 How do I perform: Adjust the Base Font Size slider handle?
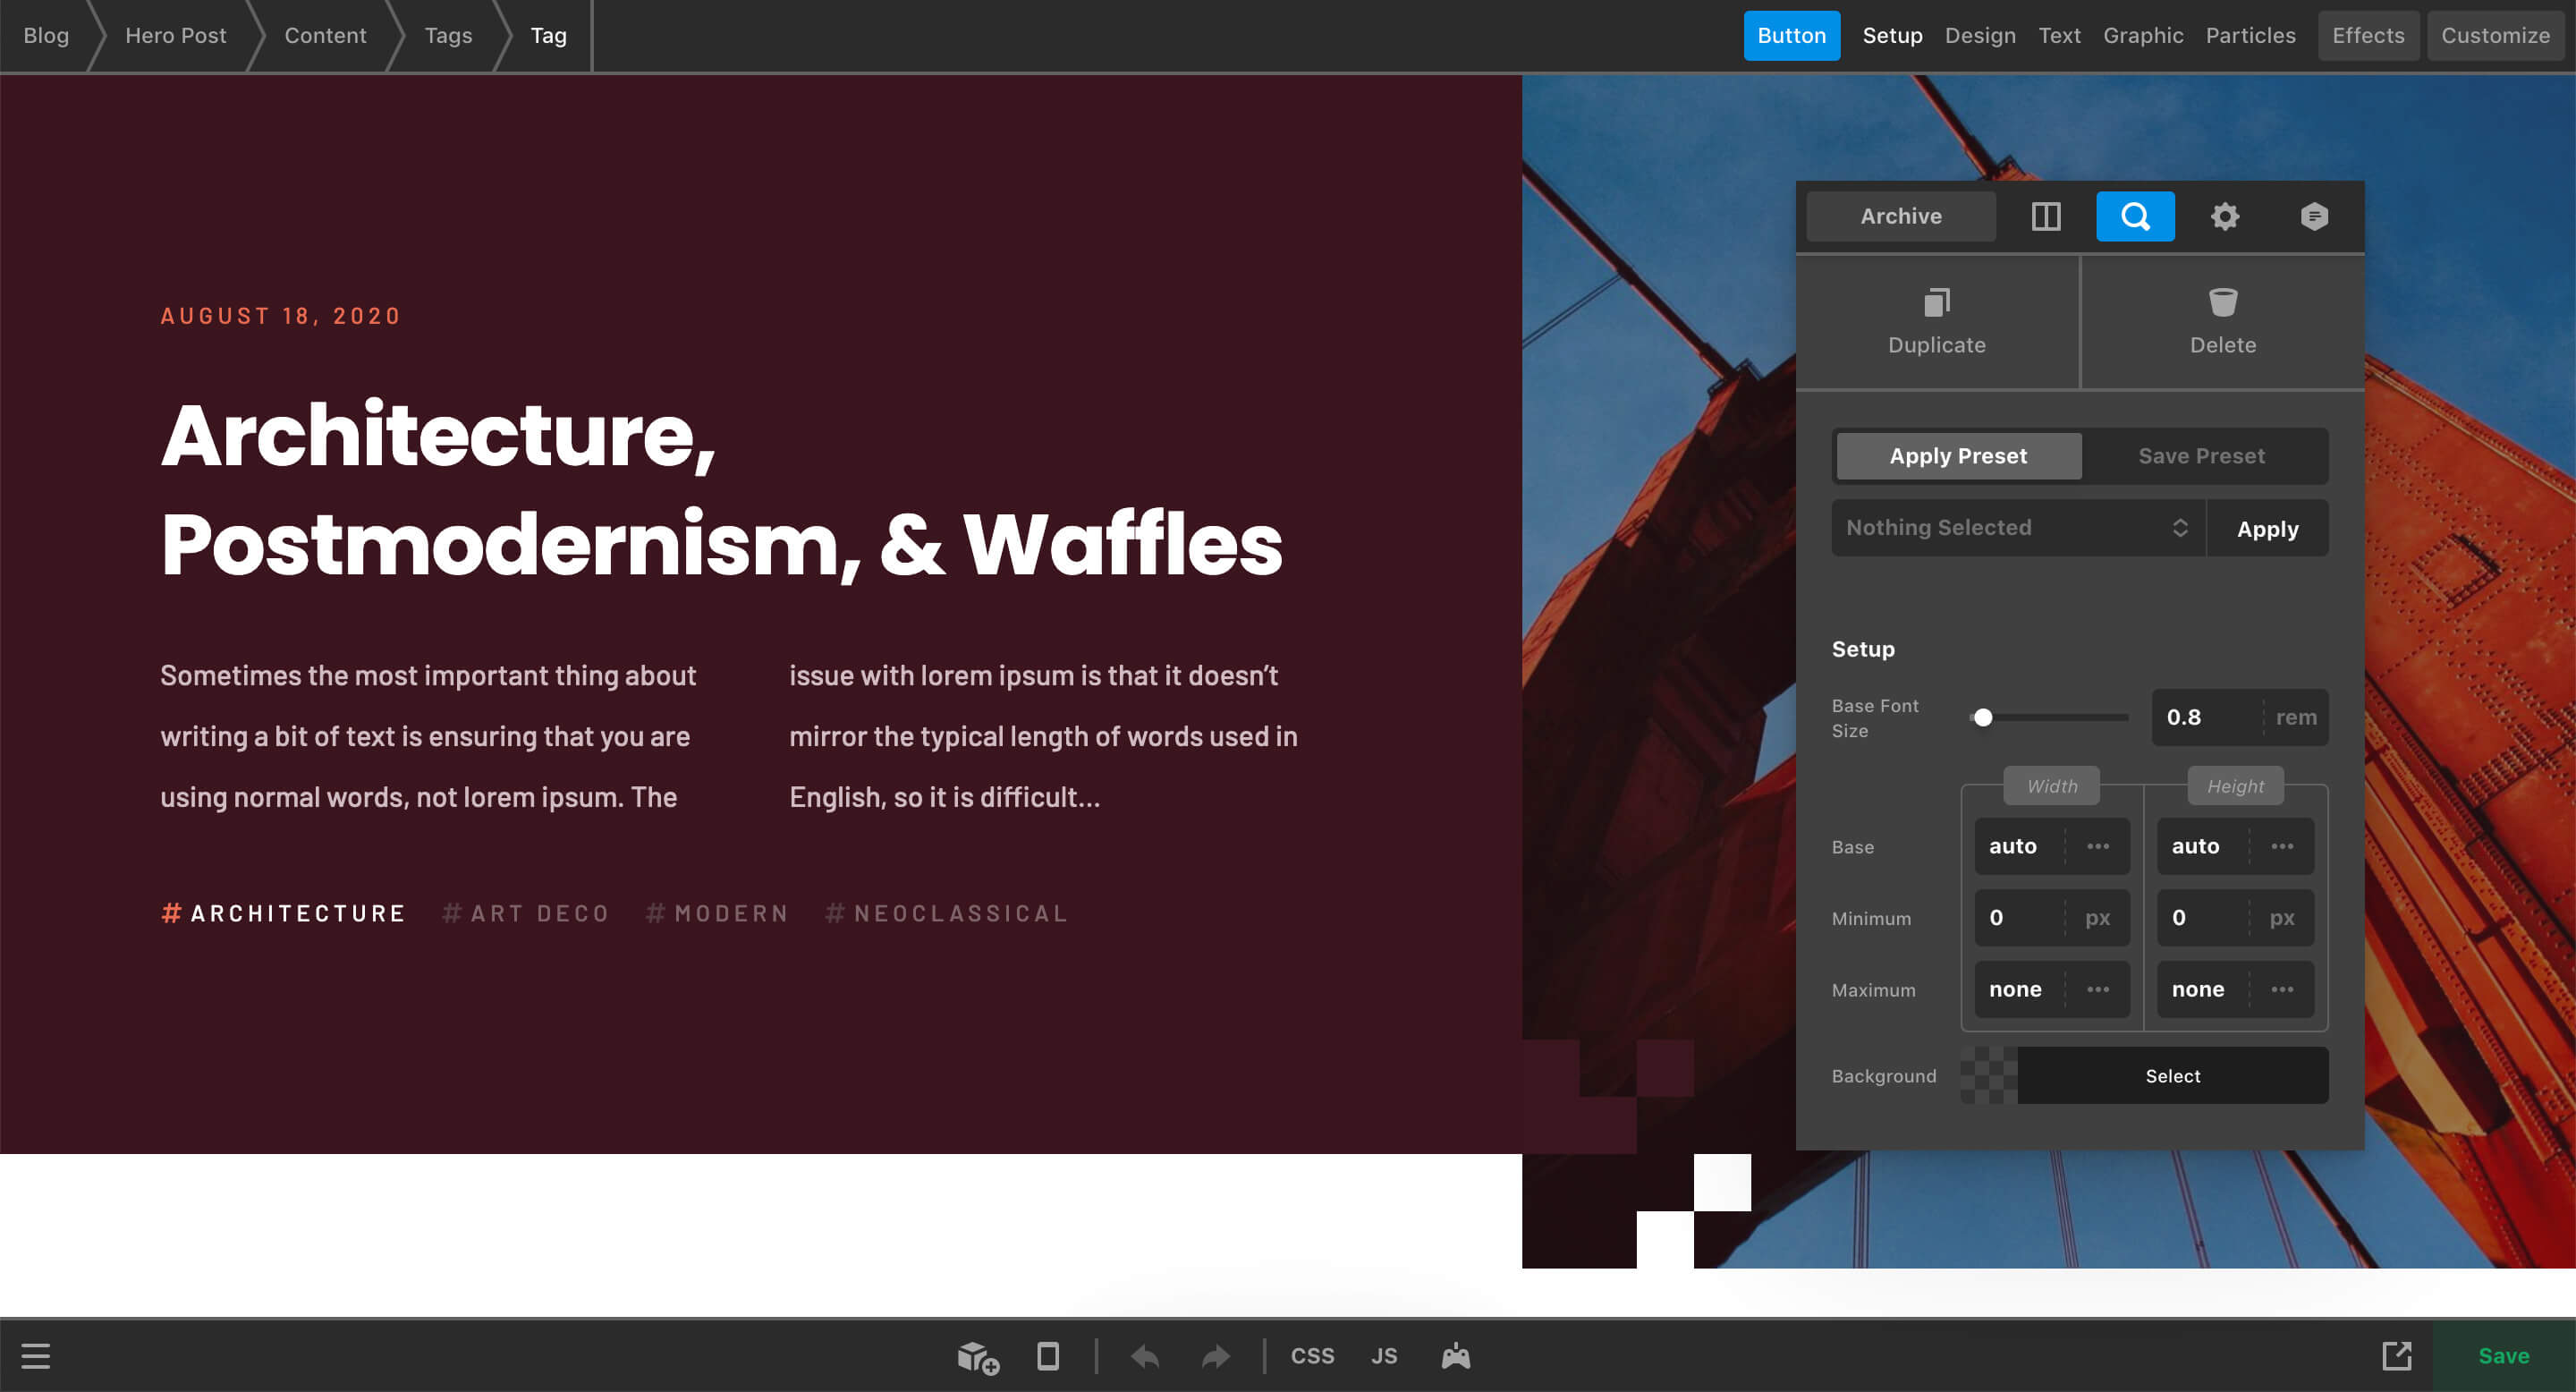1983,717
